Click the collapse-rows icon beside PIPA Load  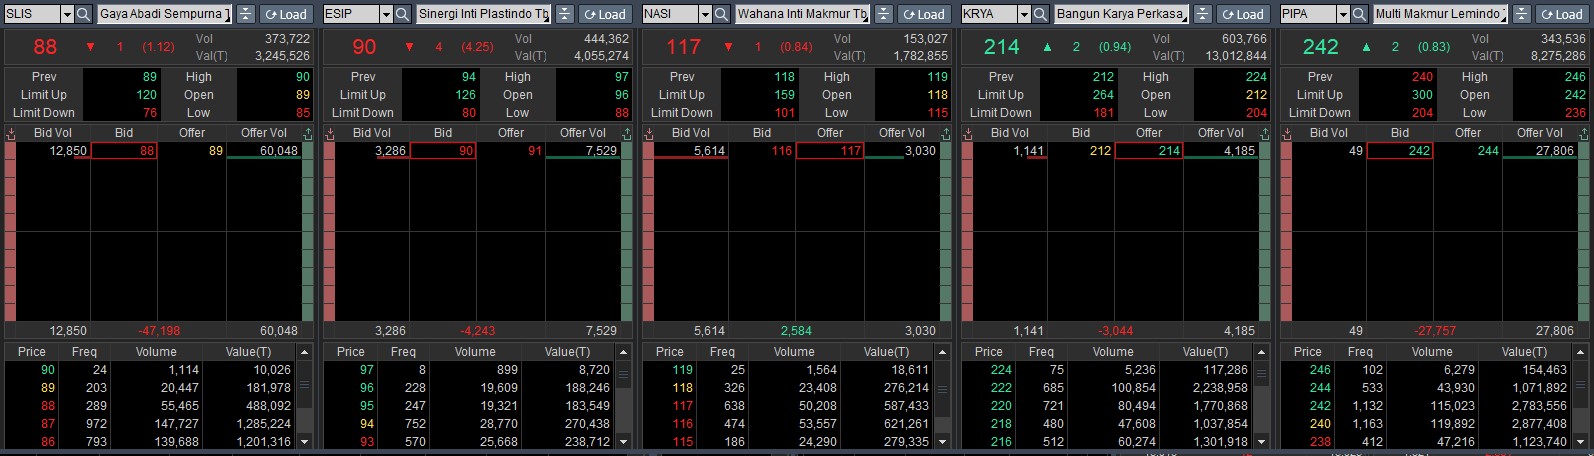point(1521,14)
